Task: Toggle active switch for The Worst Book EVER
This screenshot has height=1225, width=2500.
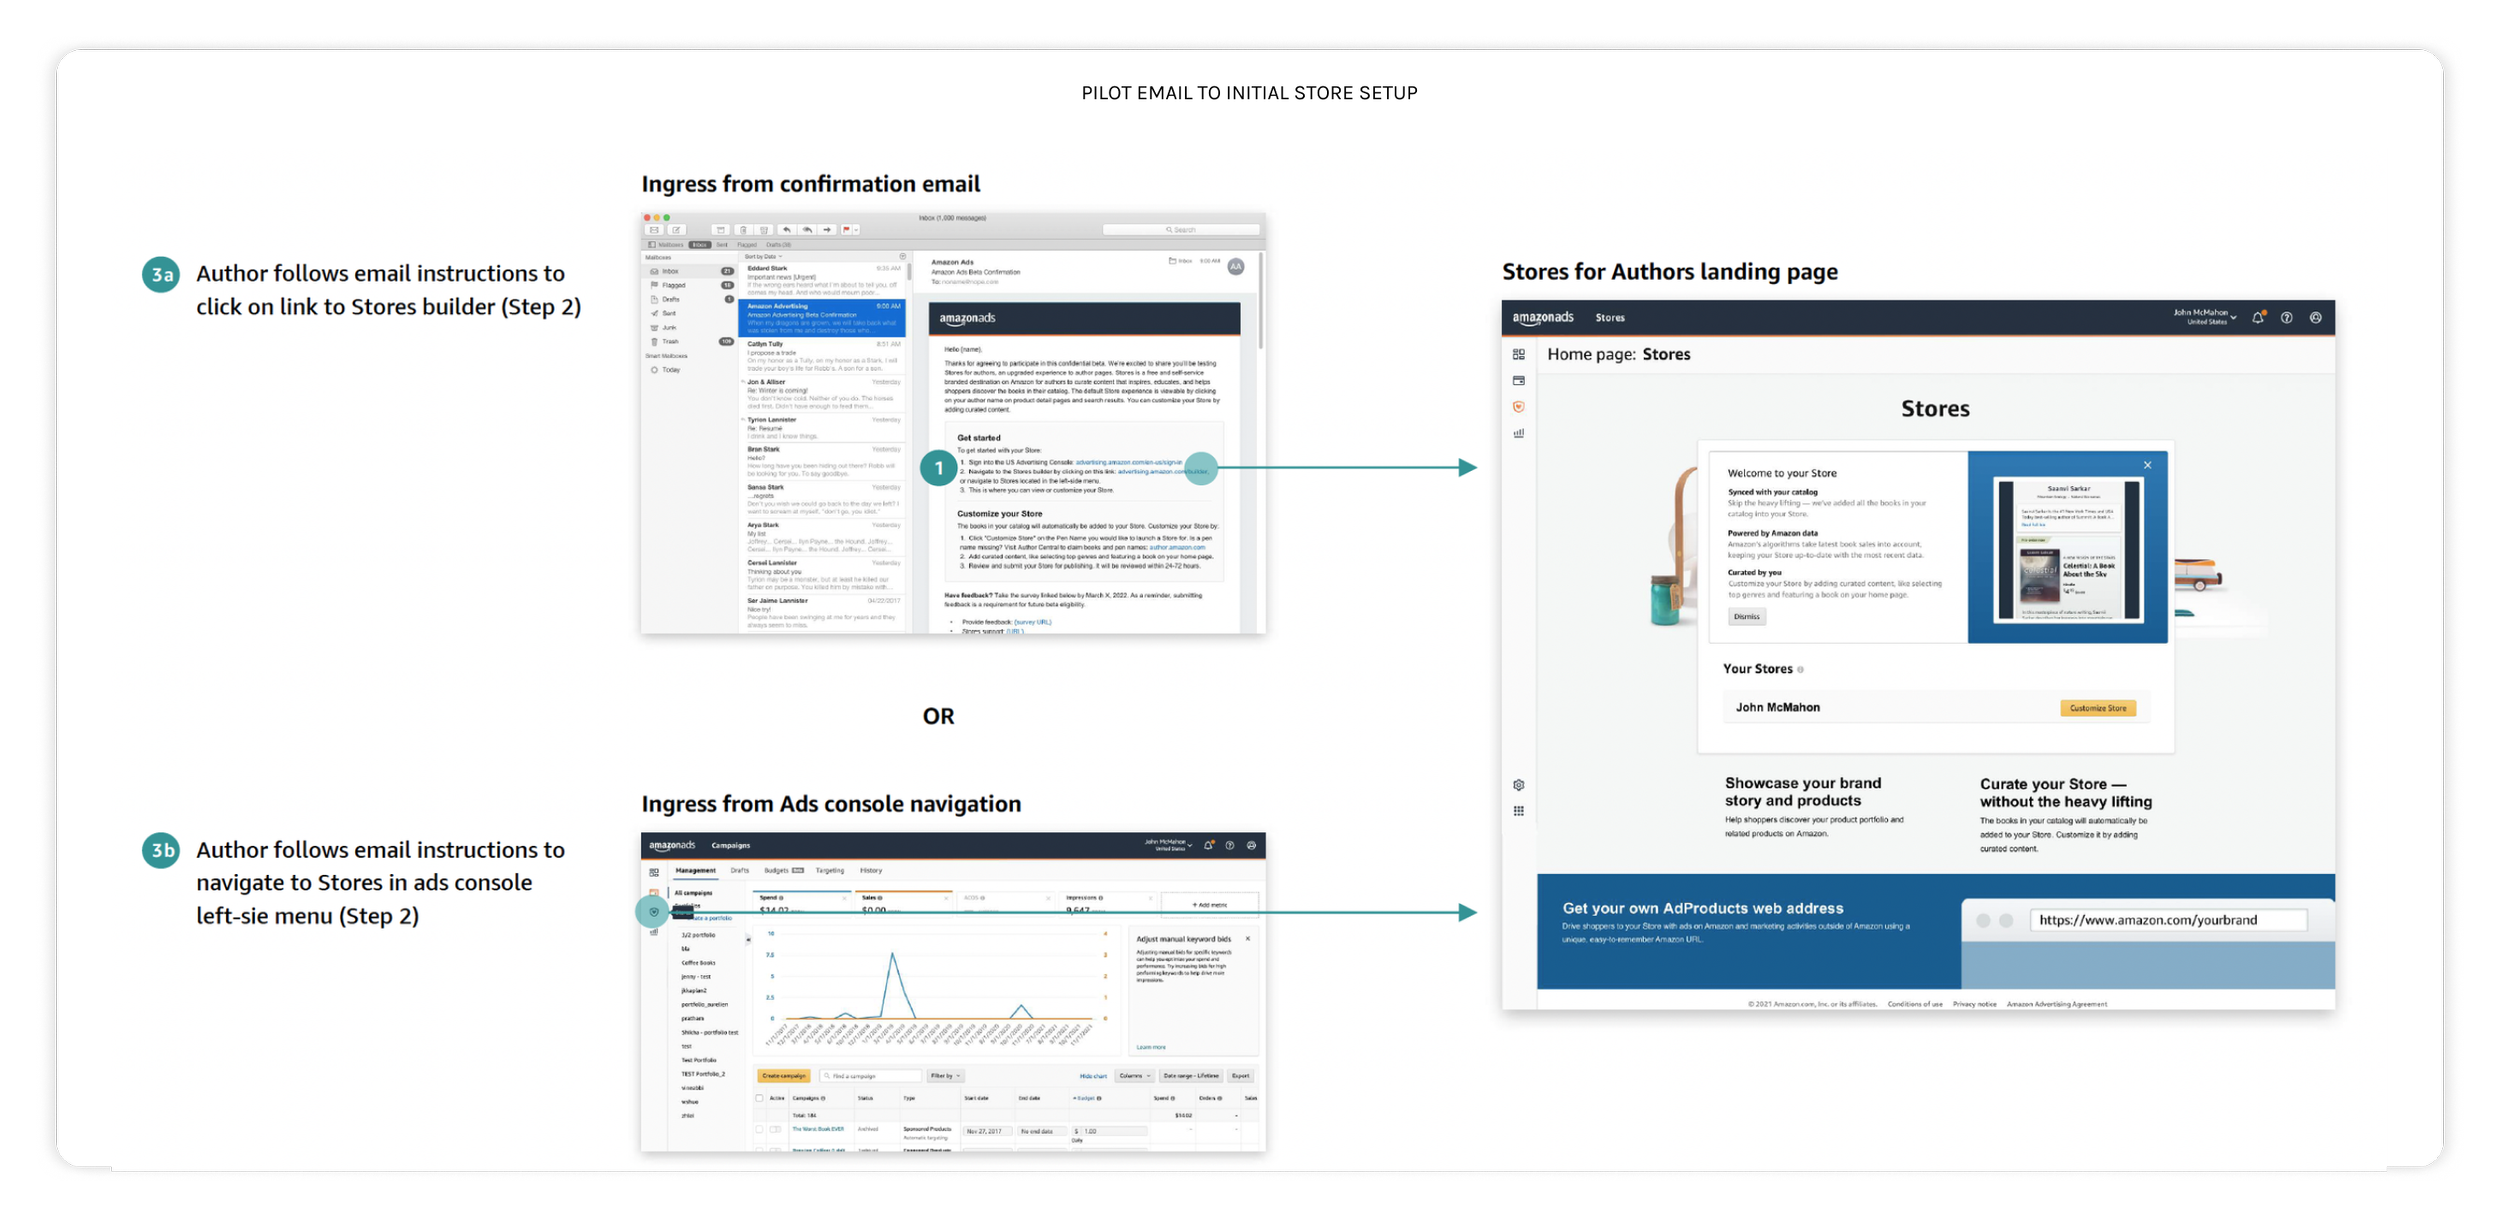Action: coord(775,1129)
